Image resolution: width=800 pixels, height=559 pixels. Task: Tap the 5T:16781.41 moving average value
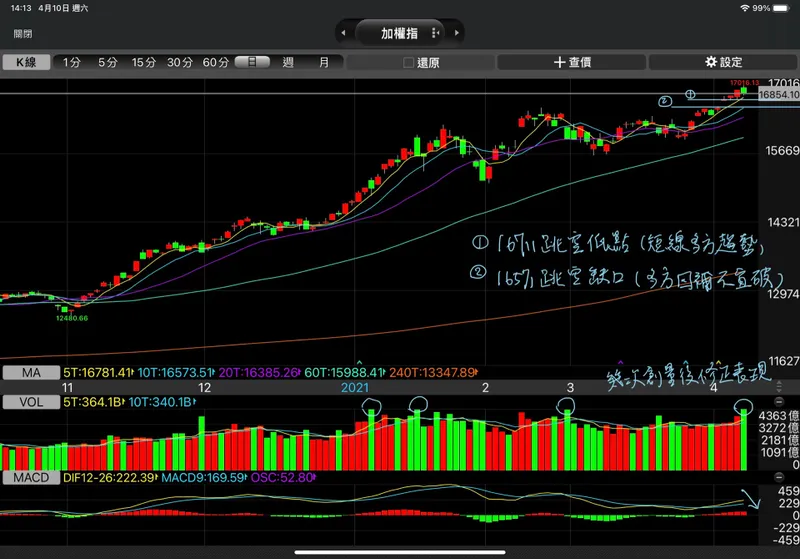pyautogui.click(x=97, y=373)
